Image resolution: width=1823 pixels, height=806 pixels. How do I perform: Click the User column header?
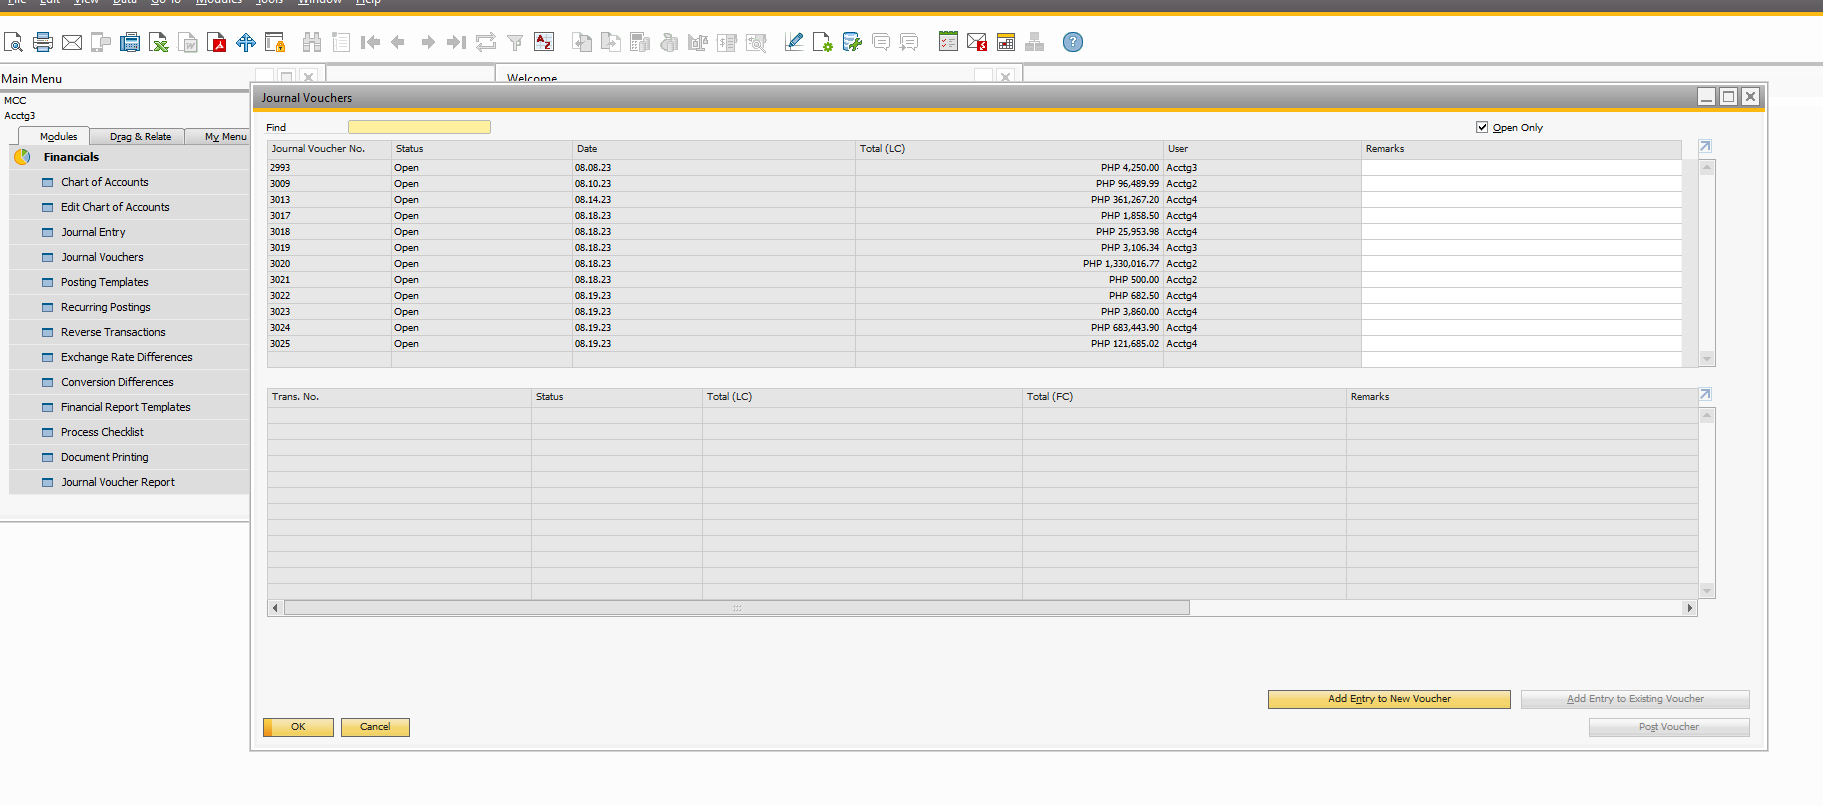point(1262,149)
